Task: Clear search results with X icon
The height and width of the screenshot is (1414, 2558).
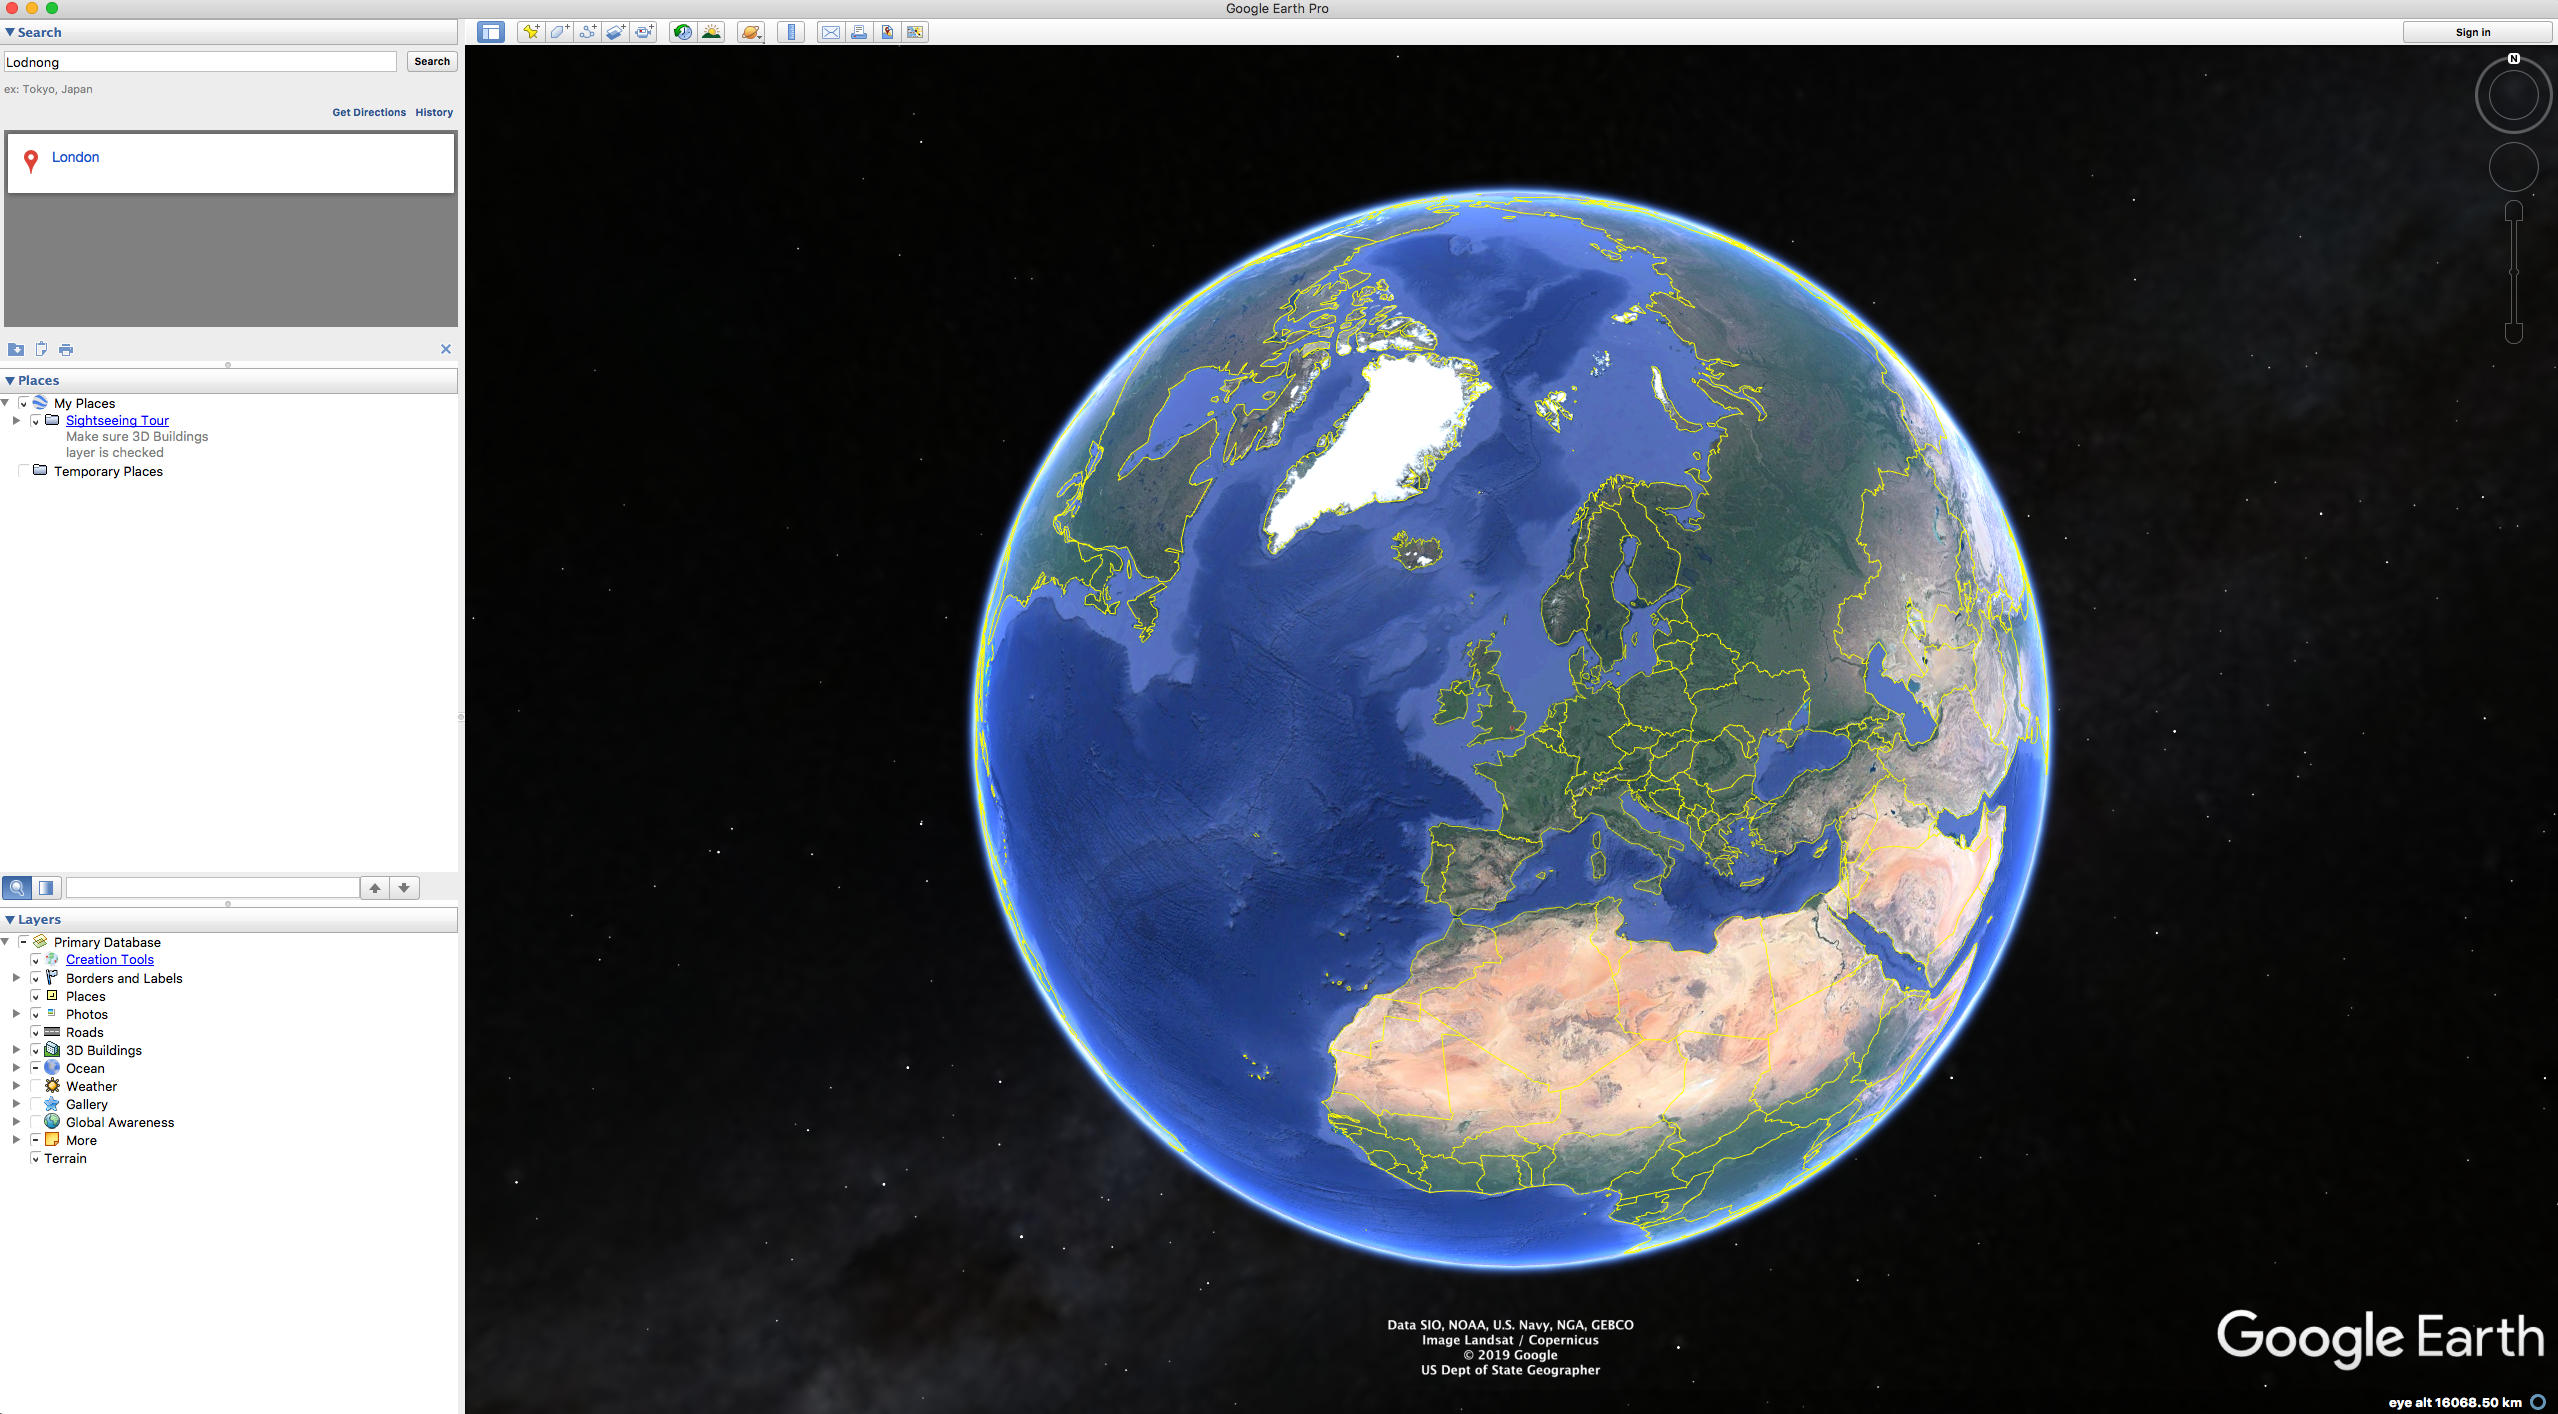Action: (446, 349)
